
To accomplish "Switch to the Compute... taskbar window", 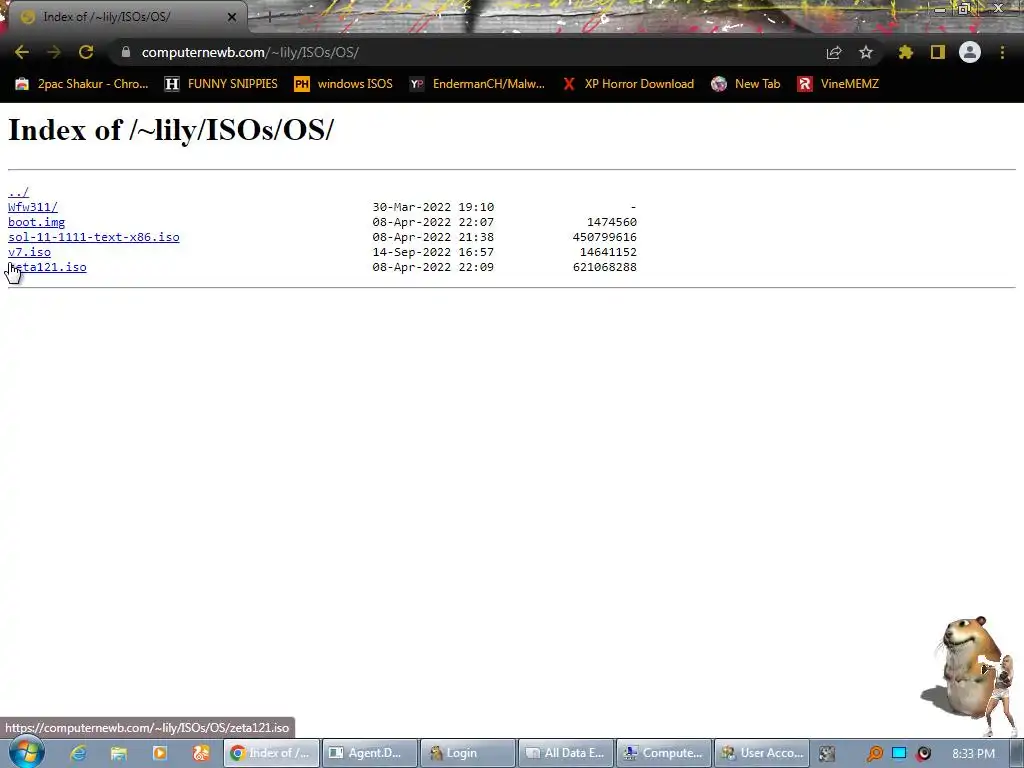I will (664, 753).
